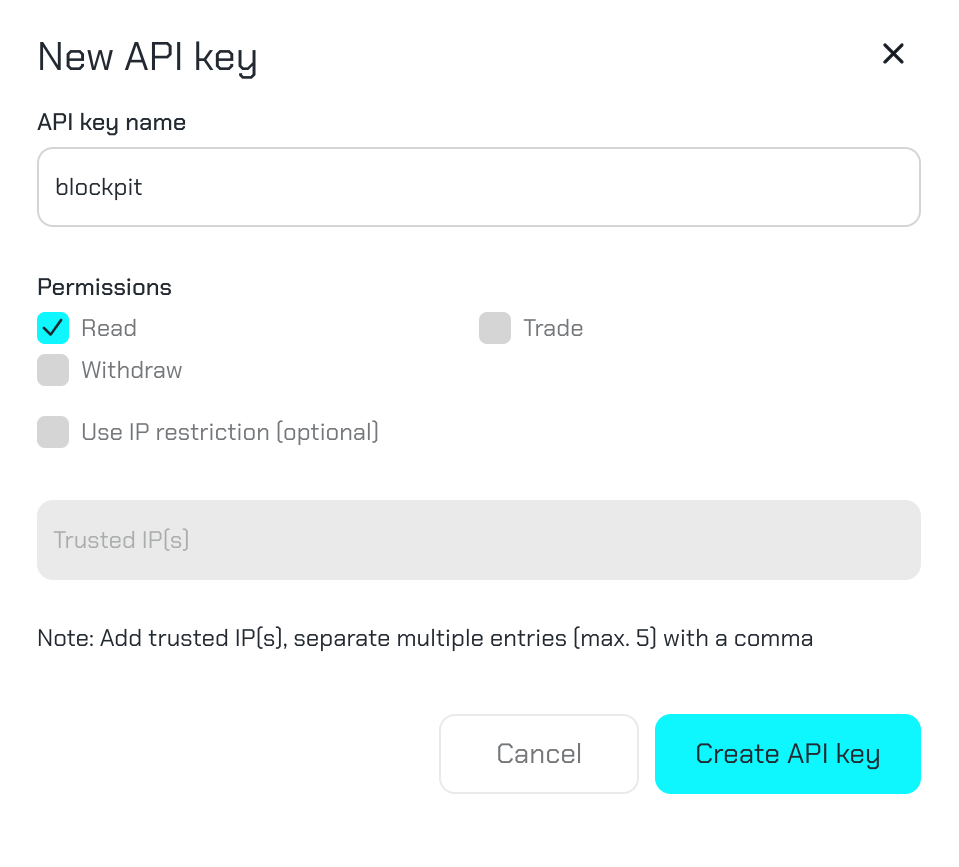Image resolution: width=959 pixels, height=867 pixels.
Task: Click the "Withdraw" permission label text
Action: [x=132, y=370]
